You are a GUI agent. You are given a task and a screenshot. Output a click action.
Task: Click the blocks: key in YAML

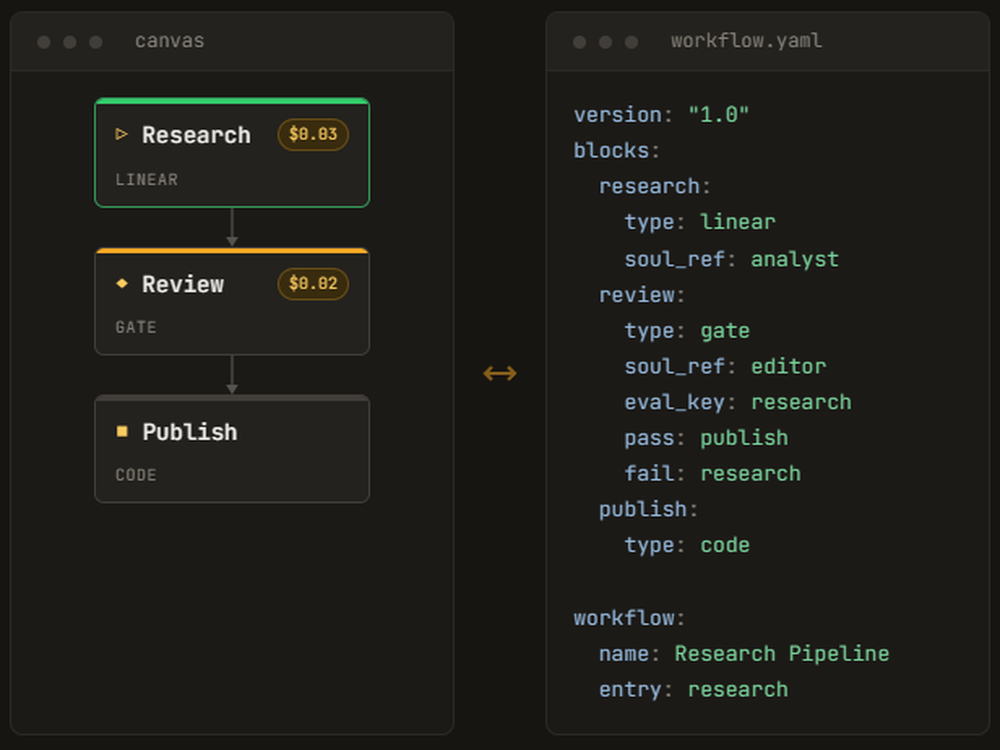[616, 151]
